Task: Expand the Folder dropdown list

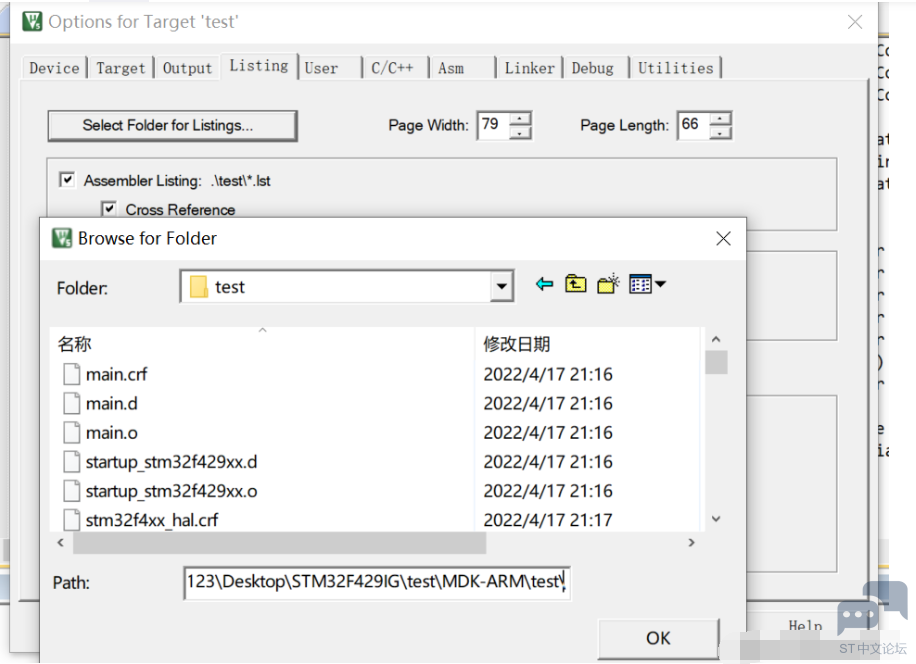Action: coord(501,286)
